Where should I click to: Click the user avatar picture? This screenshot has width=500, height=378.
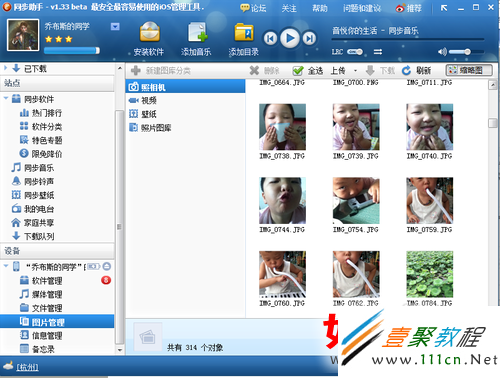23,35
